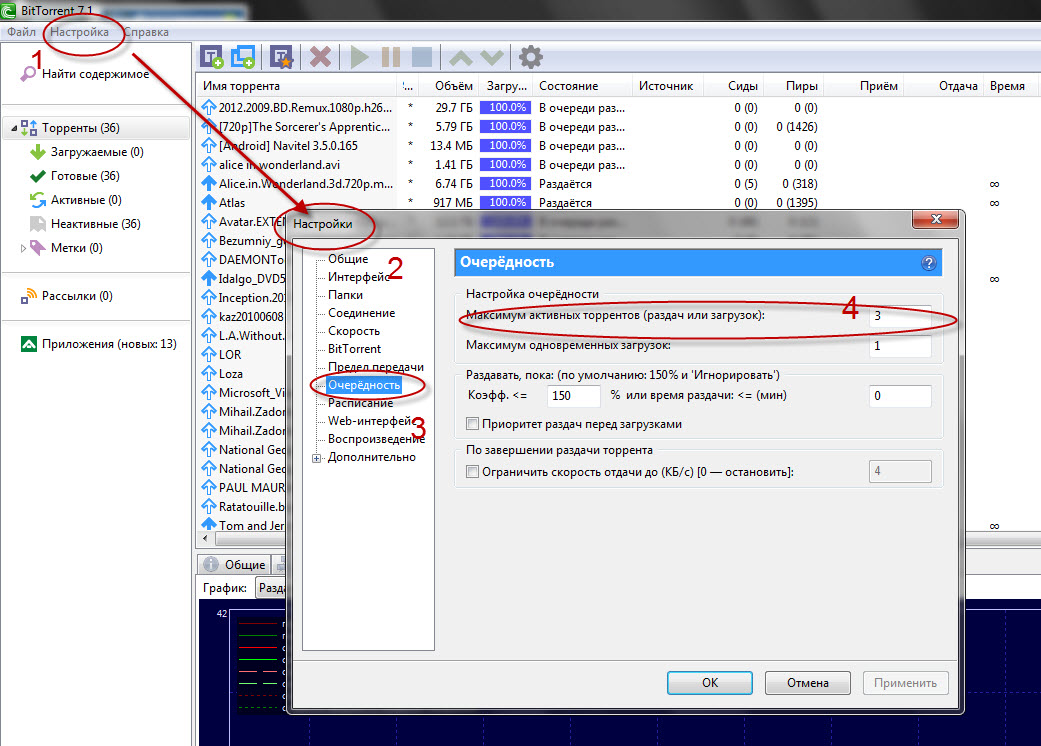
Task: Collapse the Торренты (36) tree node
Action: [14, 128]
